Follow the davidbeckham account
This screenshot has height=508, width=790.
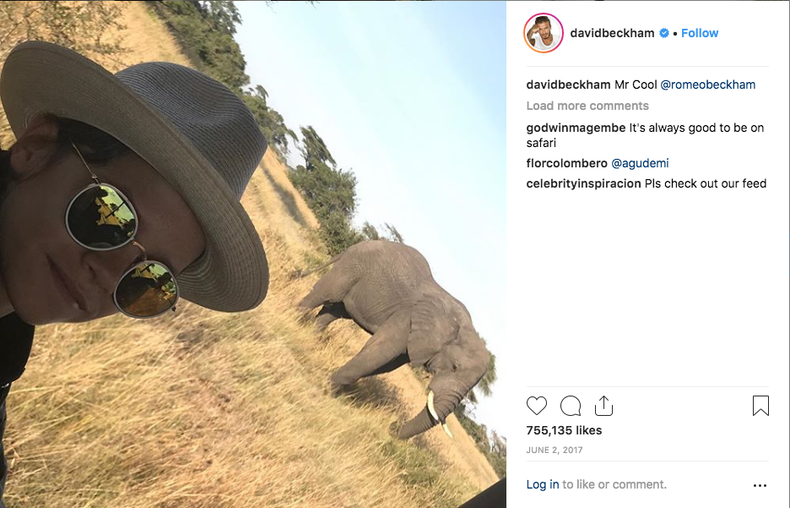coord(700,33)
